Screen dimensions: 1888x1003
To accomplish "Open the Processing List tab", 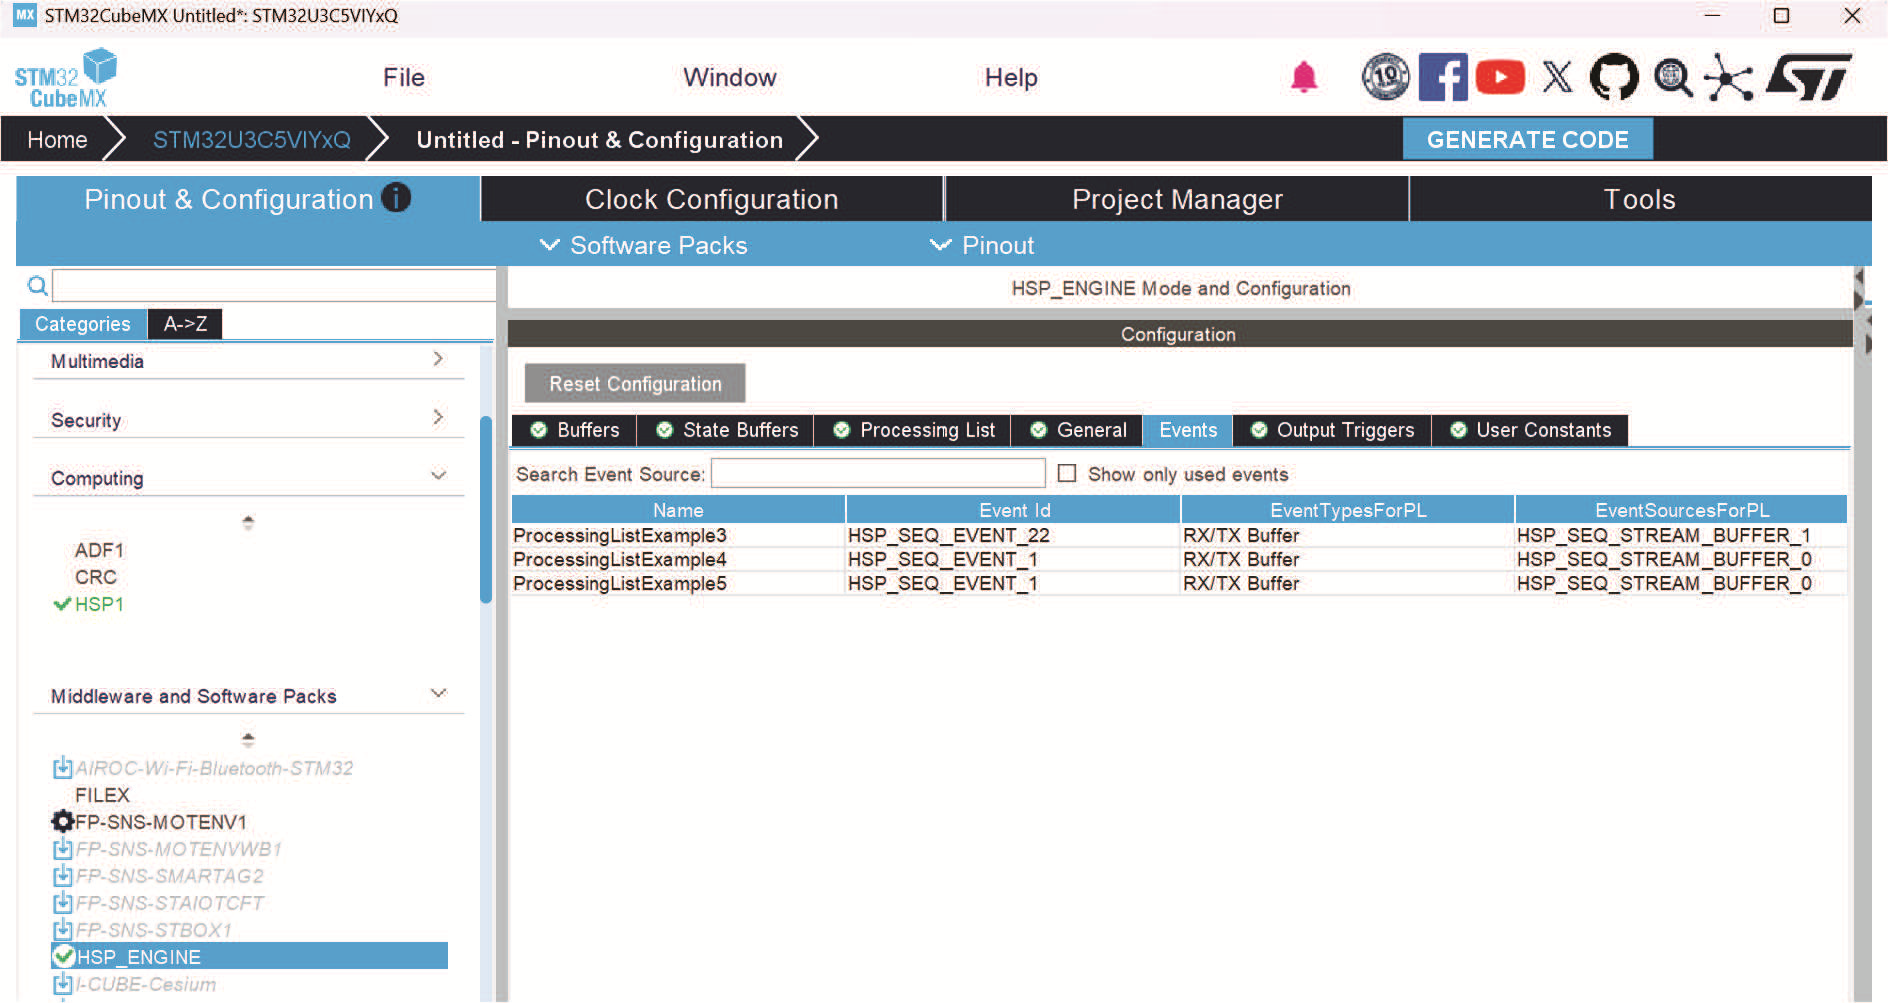I will pyautogui.click(x=913, y=430).
